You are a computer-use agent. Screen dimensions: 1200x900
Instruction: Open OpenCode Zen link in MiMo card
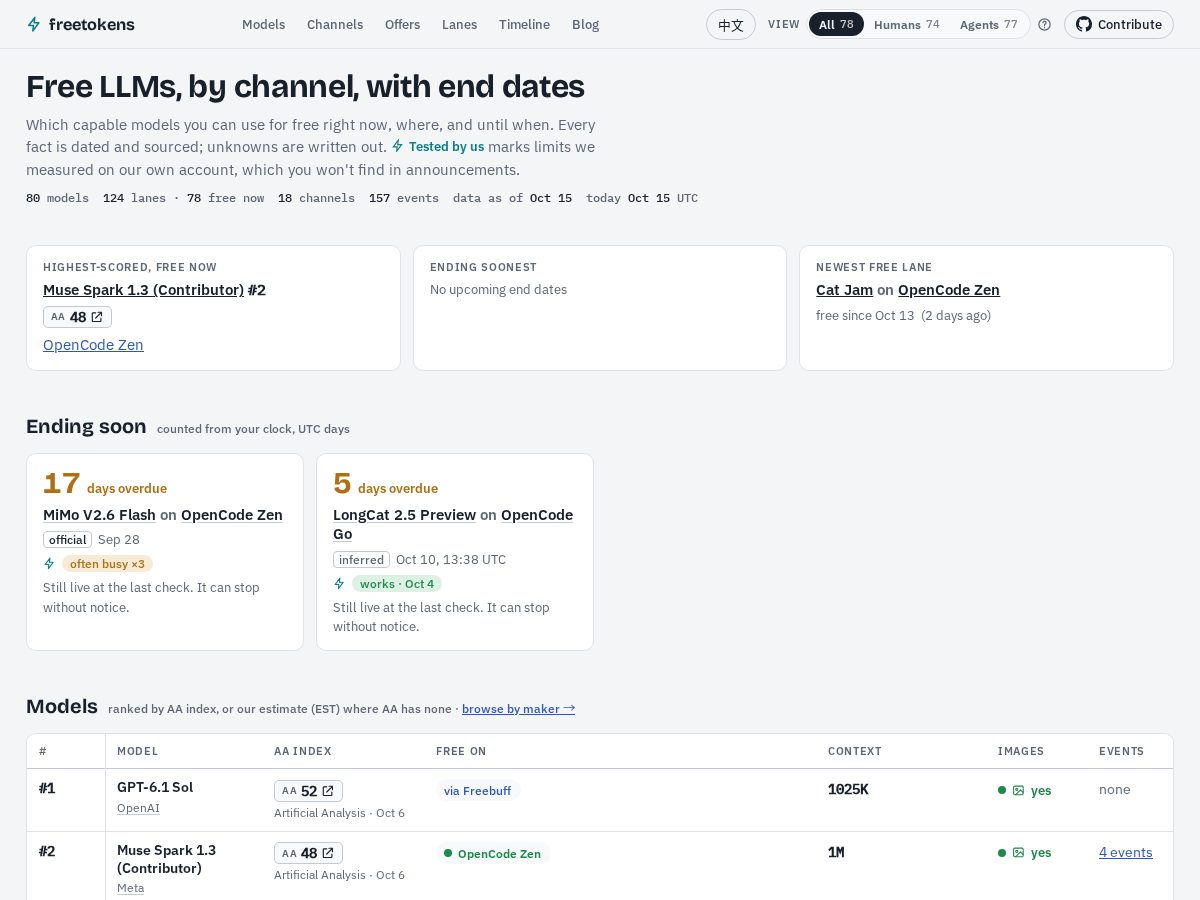[232, 515]
